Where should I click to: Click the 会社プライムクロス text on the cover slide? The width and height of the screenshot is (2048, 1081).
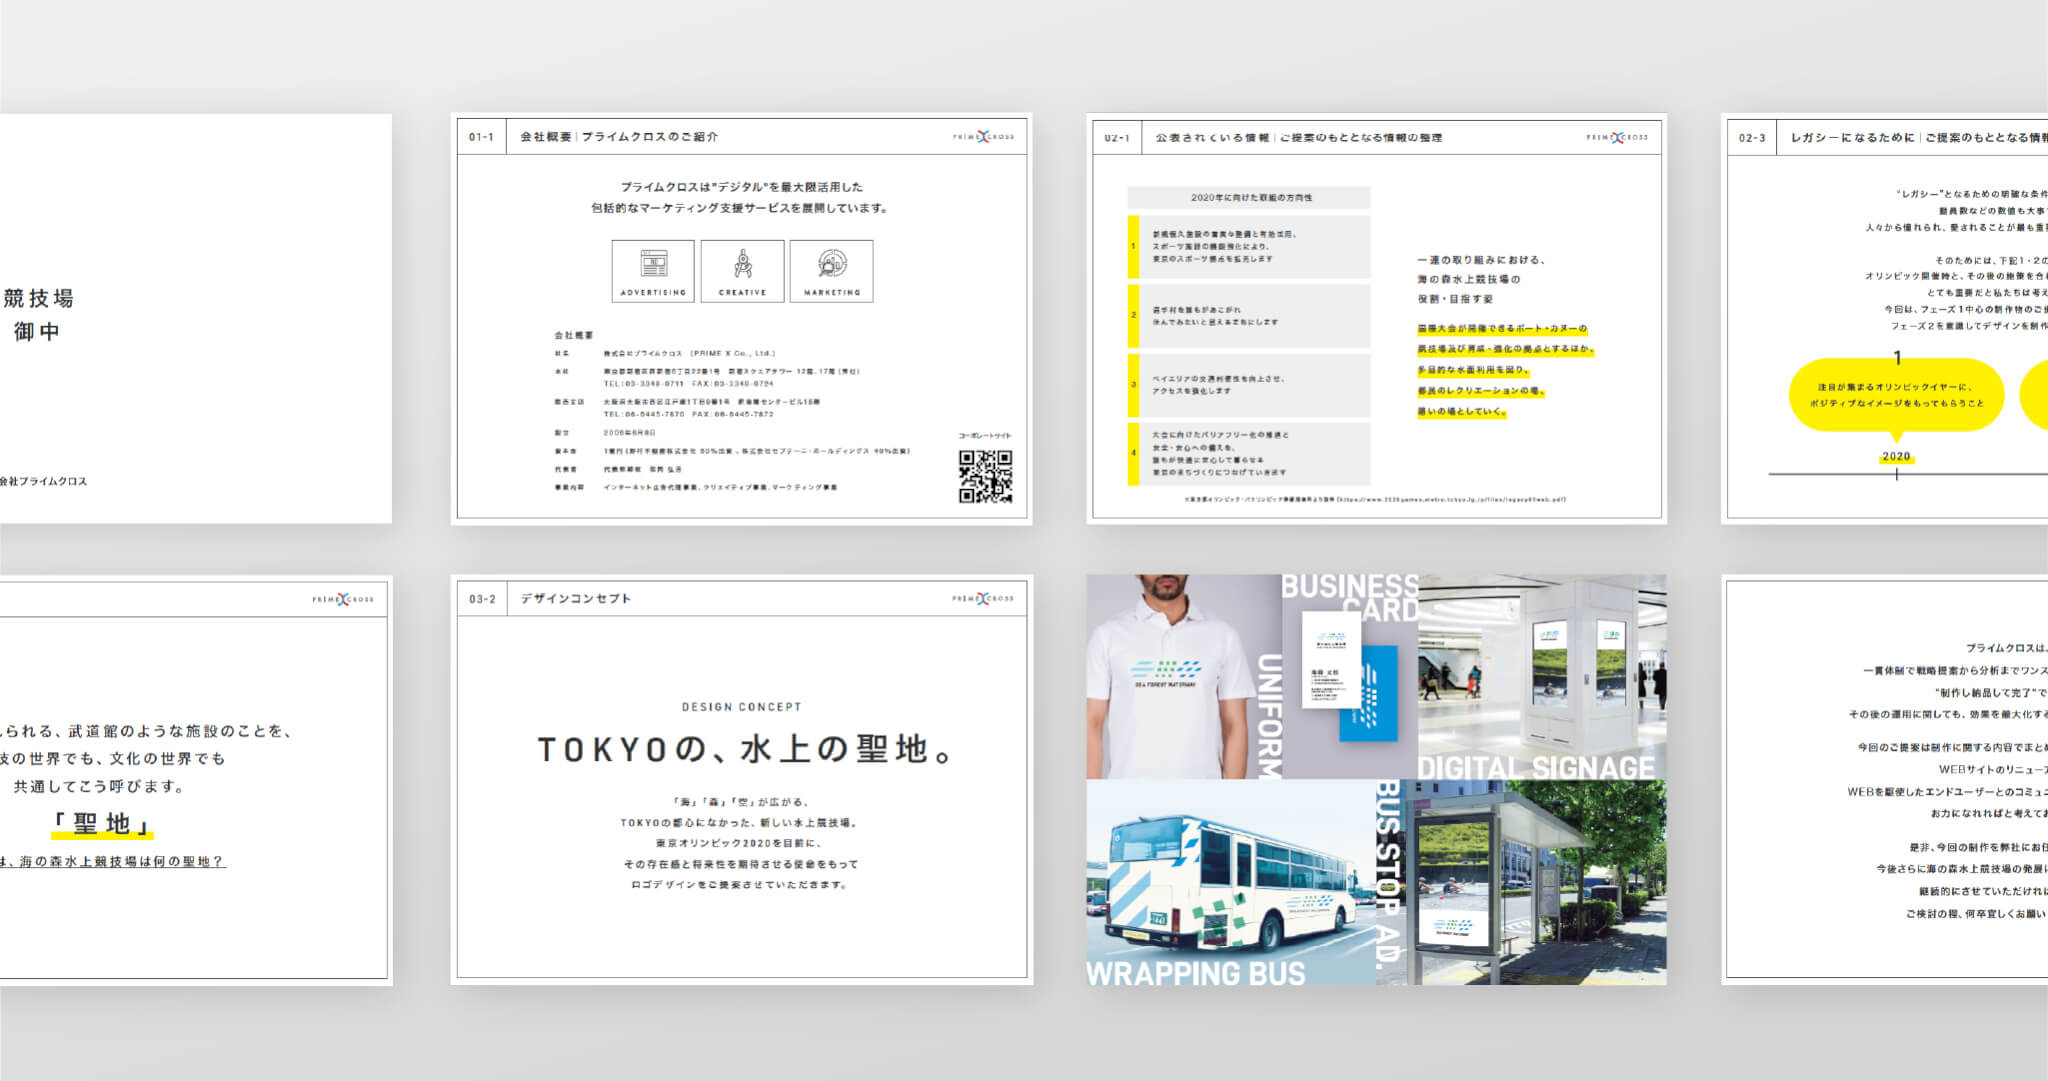[43, 482]
